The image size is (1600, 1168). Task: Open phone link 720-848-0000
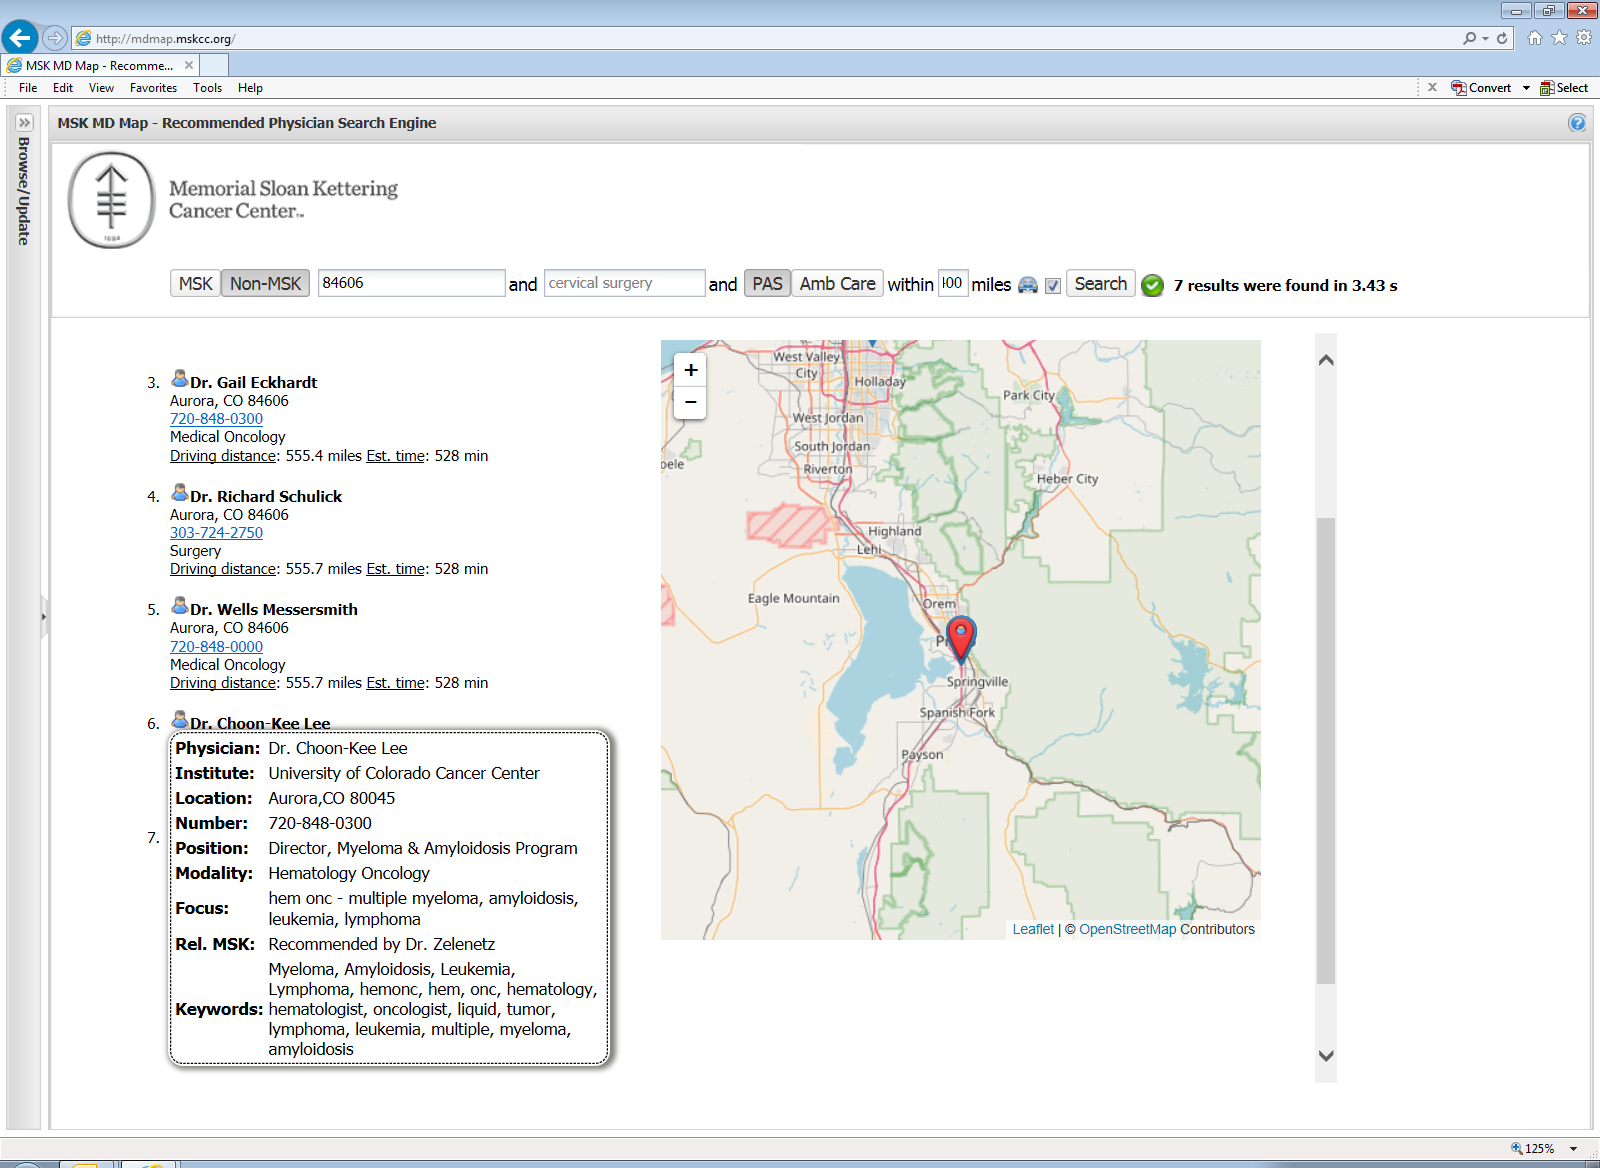(x=216, y=647)
